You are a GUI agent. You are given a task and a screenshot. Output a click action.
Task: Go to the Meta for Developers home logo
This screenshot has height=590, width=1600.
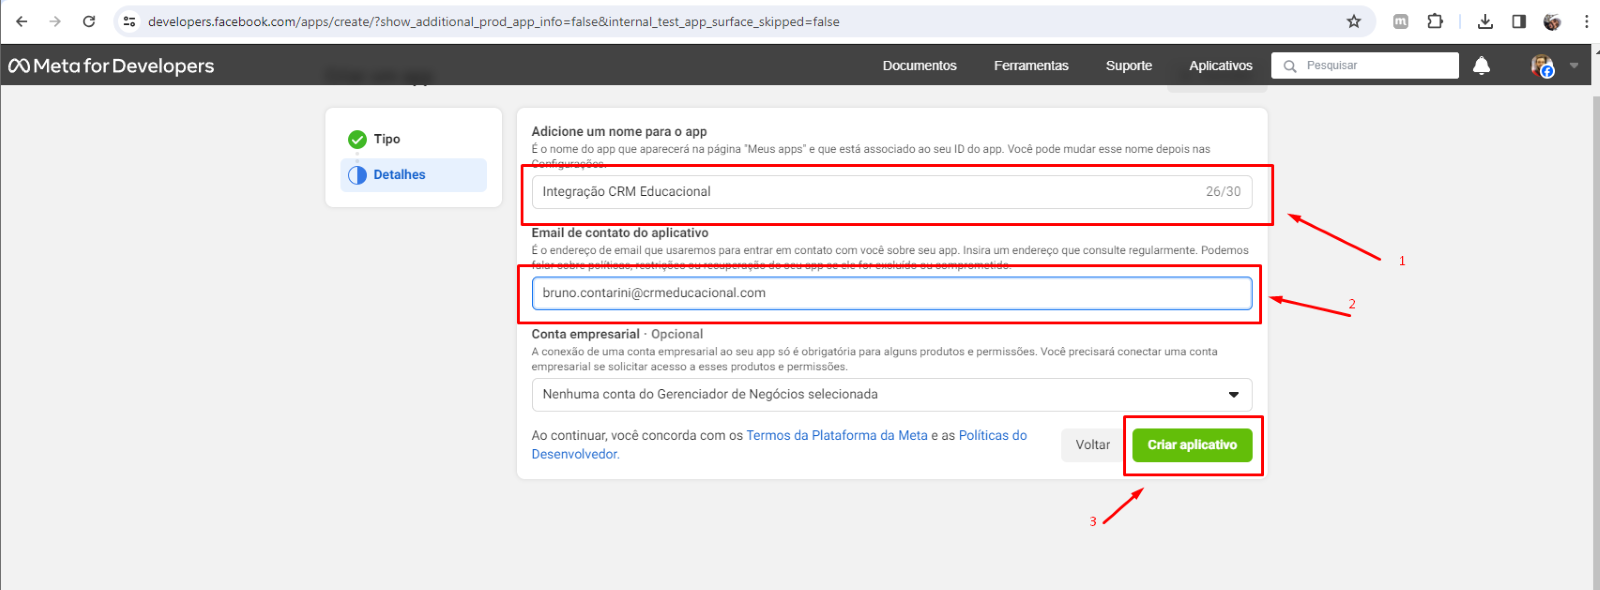click(111, 66)
